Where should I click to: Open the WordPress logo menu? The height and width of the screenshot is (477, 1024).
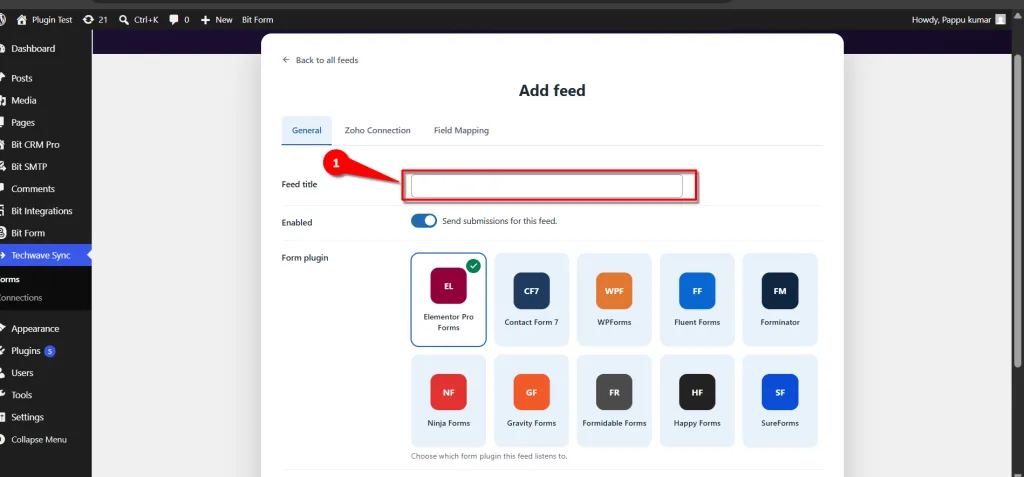(x=3, y=20)
